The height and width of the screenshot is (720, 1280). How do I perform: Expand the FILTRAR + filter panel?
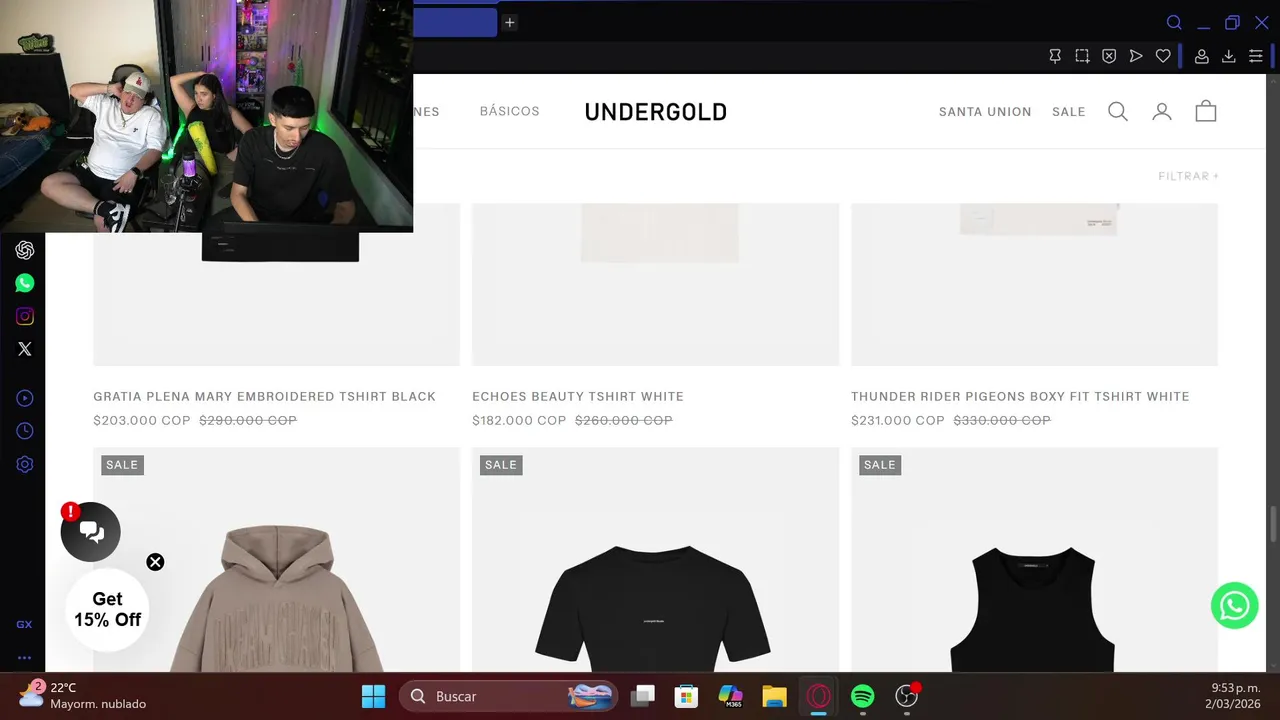pos(1189,176)
